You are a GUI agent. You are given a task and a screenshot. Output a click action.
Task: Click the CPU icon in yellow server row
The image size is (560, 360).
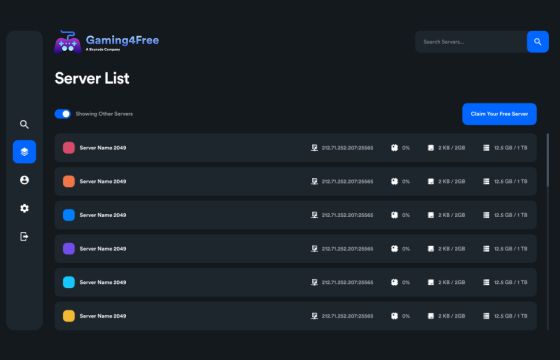(394, 316)
